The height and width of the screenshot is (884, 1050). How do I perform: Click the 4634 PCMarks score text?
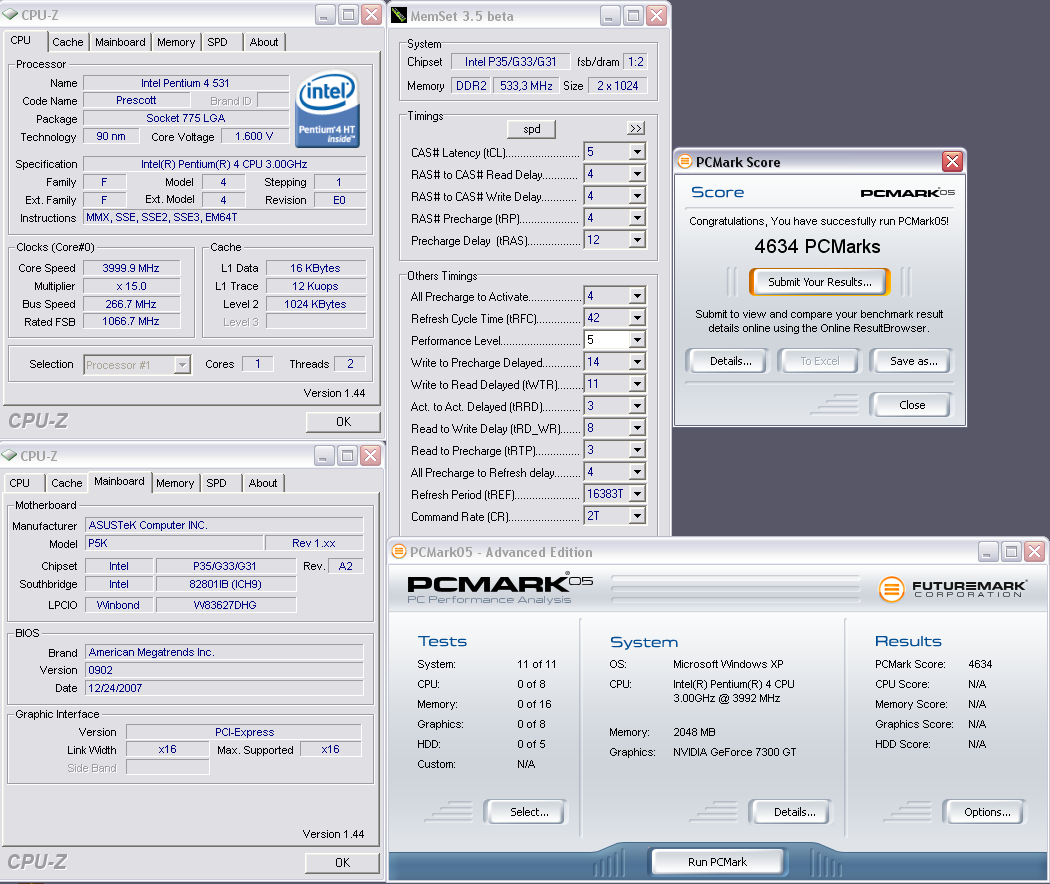coord(818,246)
